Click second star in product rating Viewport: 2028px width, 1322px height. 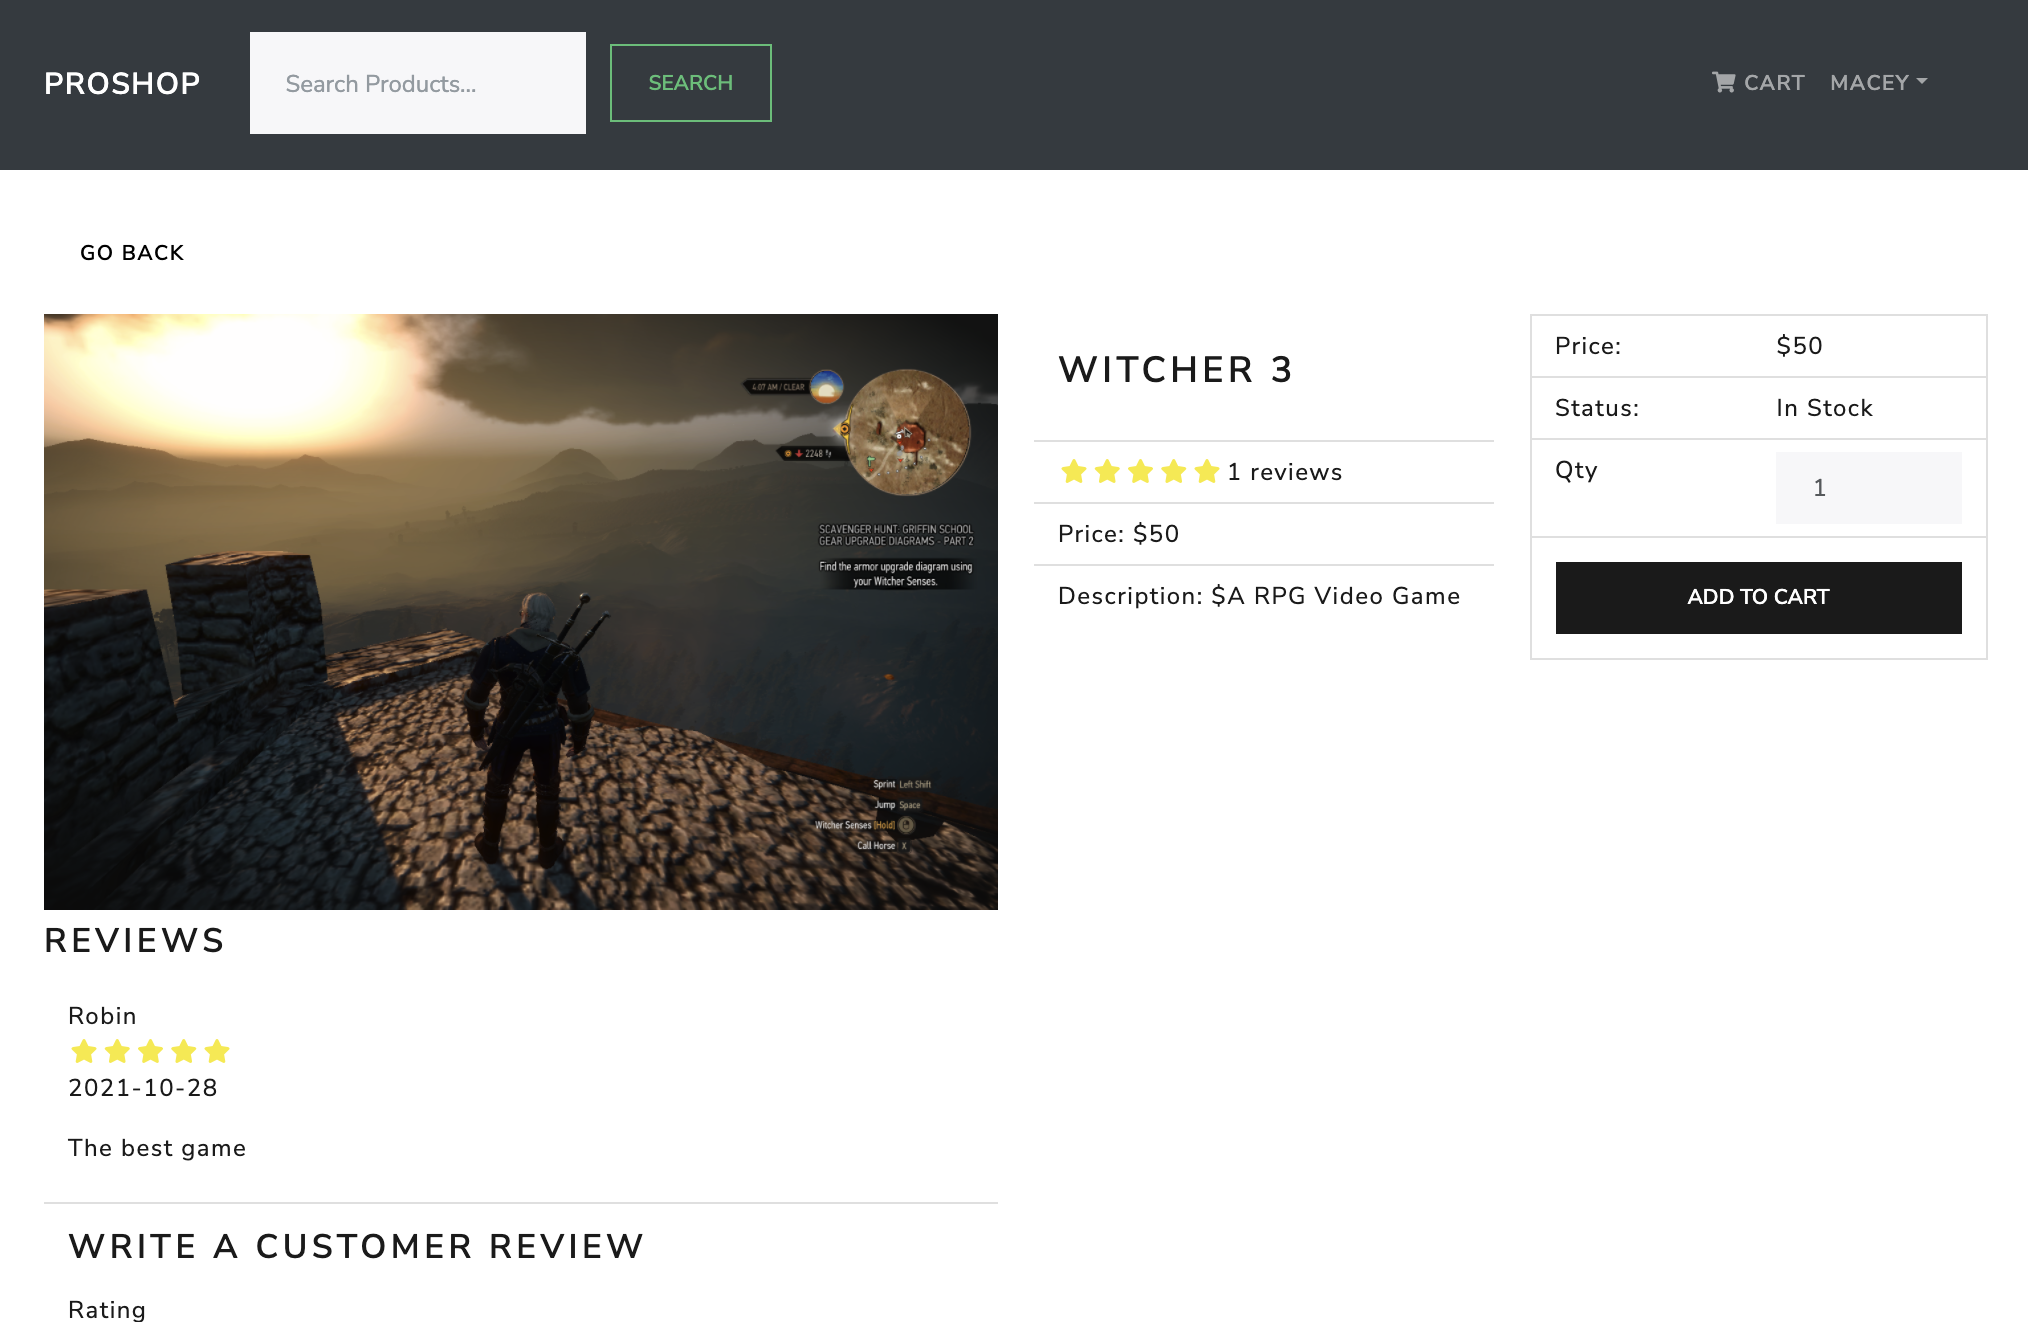coord(1107,472)
